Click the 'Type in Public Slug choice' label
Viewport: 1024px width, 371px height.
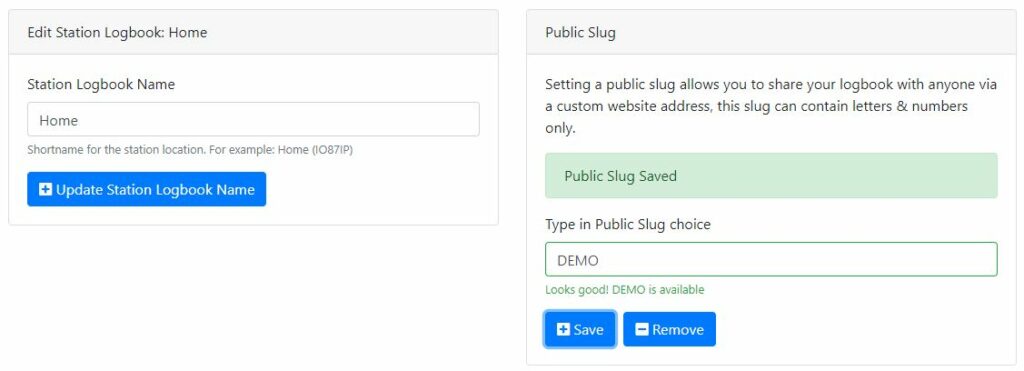[x=628, y=225]
